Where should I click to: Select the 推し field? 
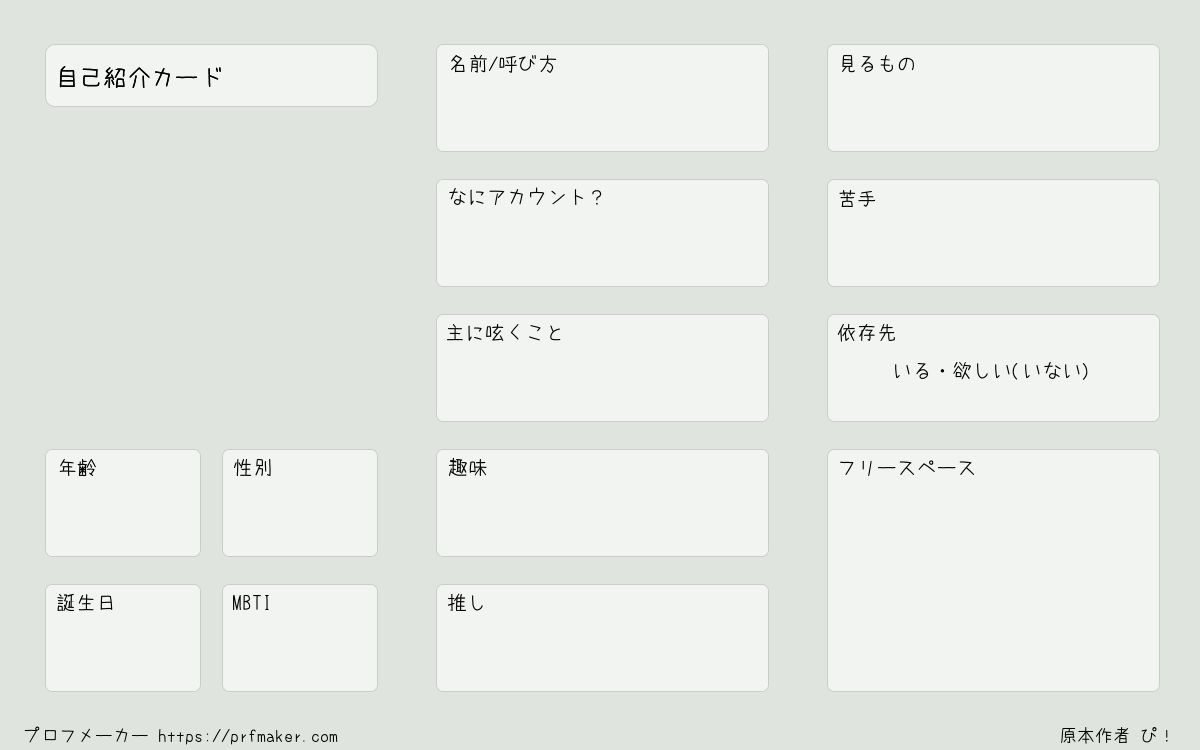tap(602, 638)
